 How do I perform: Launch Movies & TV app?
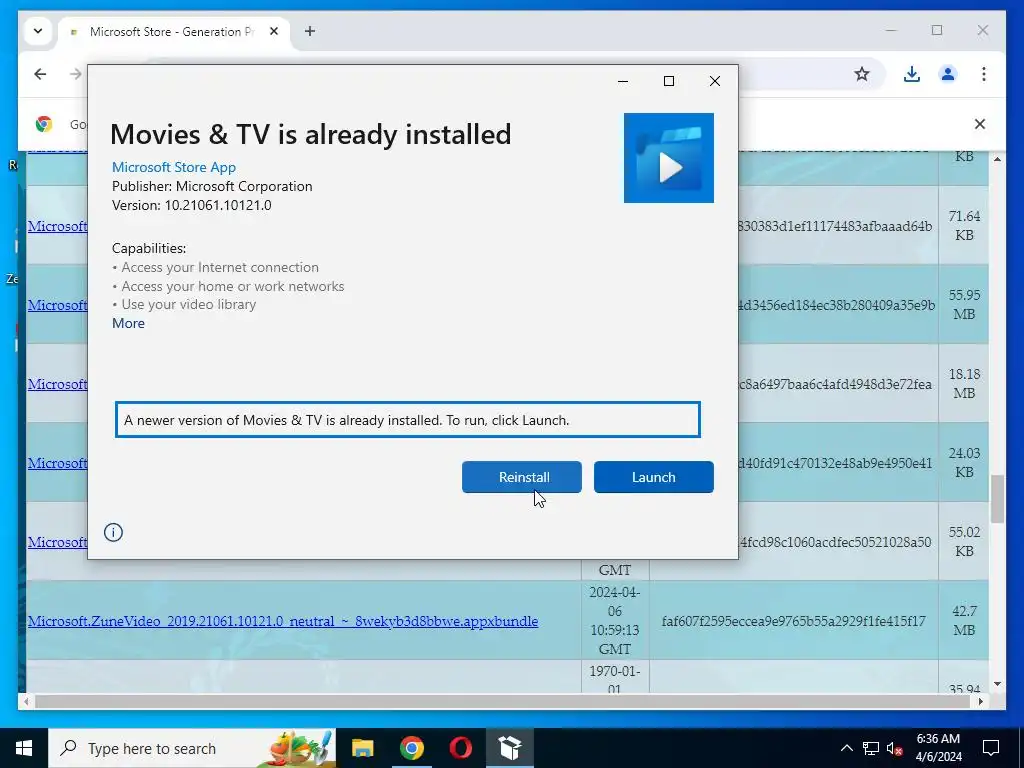[653, 477]
